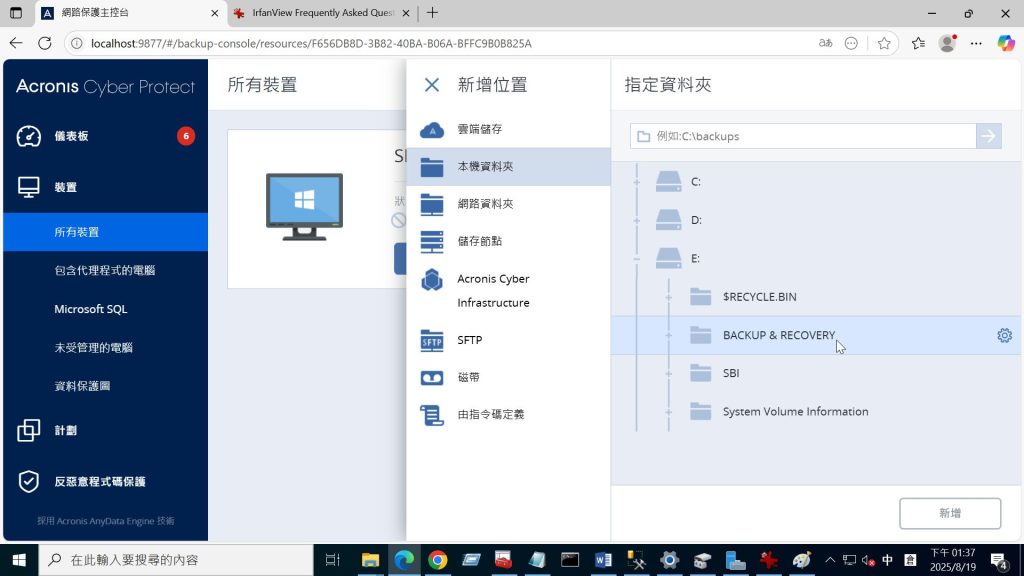
Task: Open the Dashboard section in sidebar
Action: pos(71,136)
